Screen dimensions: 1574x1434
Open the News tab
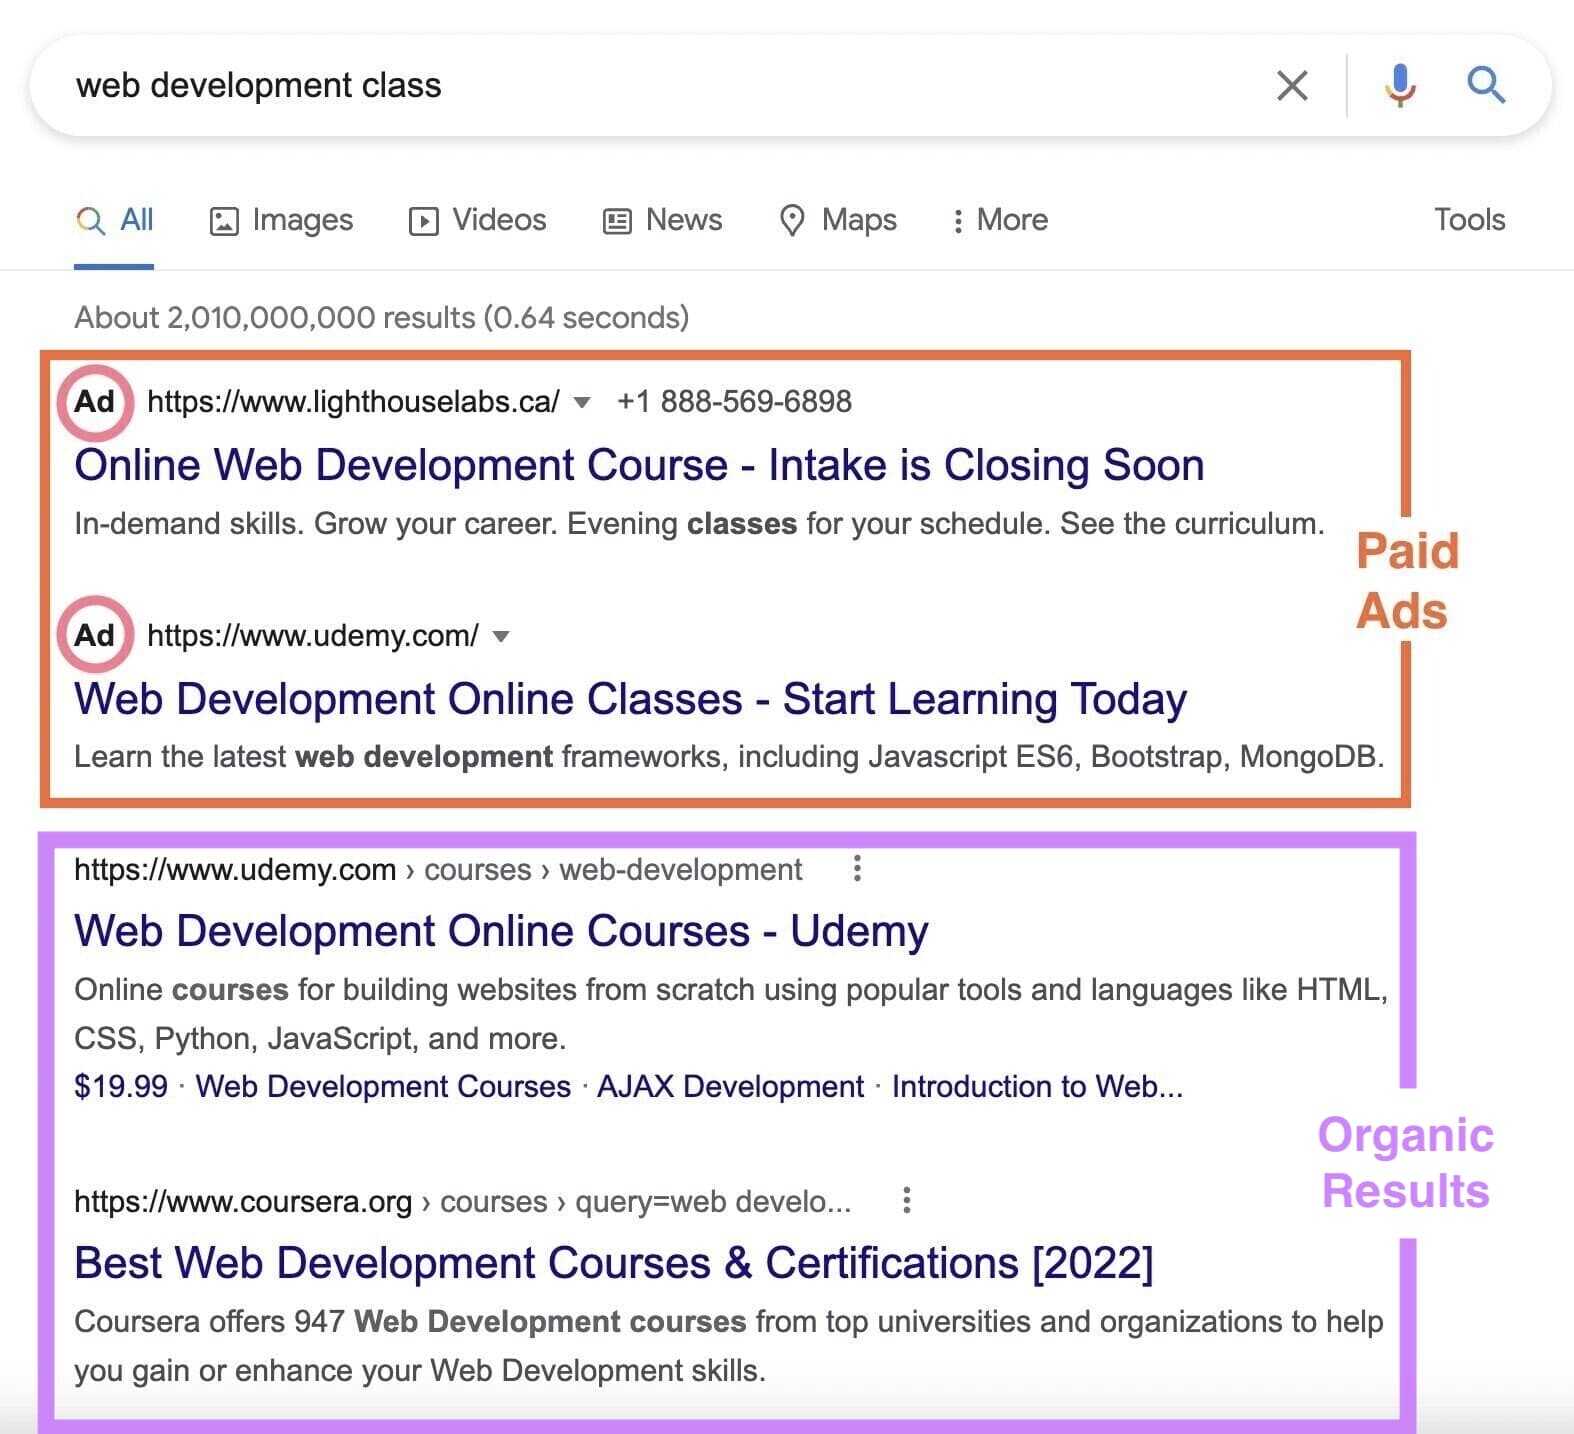pyautogui.click(x=662, y=220)
